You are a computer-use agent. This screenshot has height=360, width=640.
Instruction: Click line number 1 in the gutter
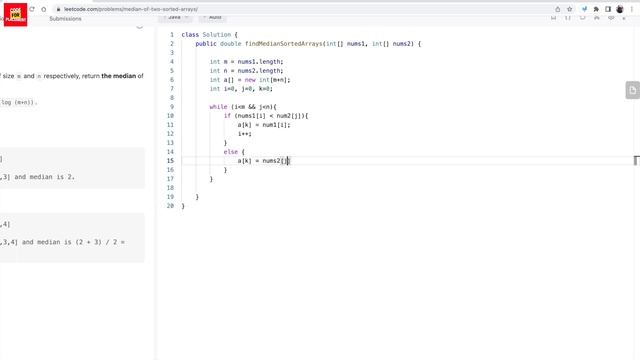coord(172,35)
